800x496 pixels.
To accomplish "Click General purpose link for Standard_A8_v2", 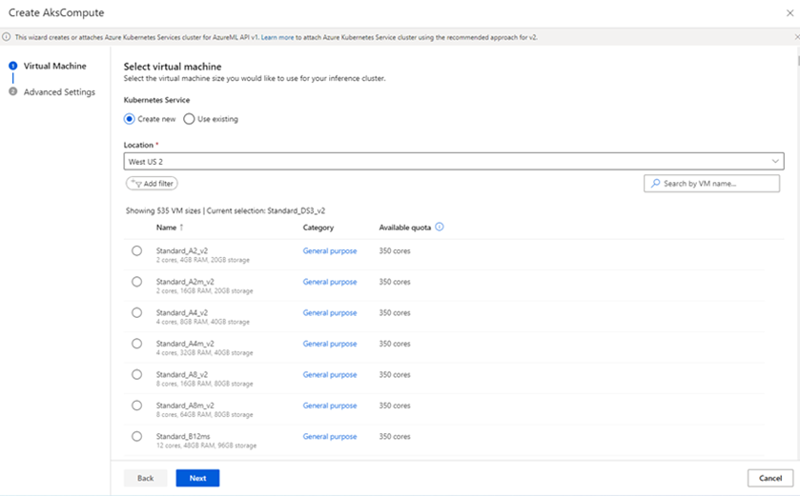I will 329,374.
